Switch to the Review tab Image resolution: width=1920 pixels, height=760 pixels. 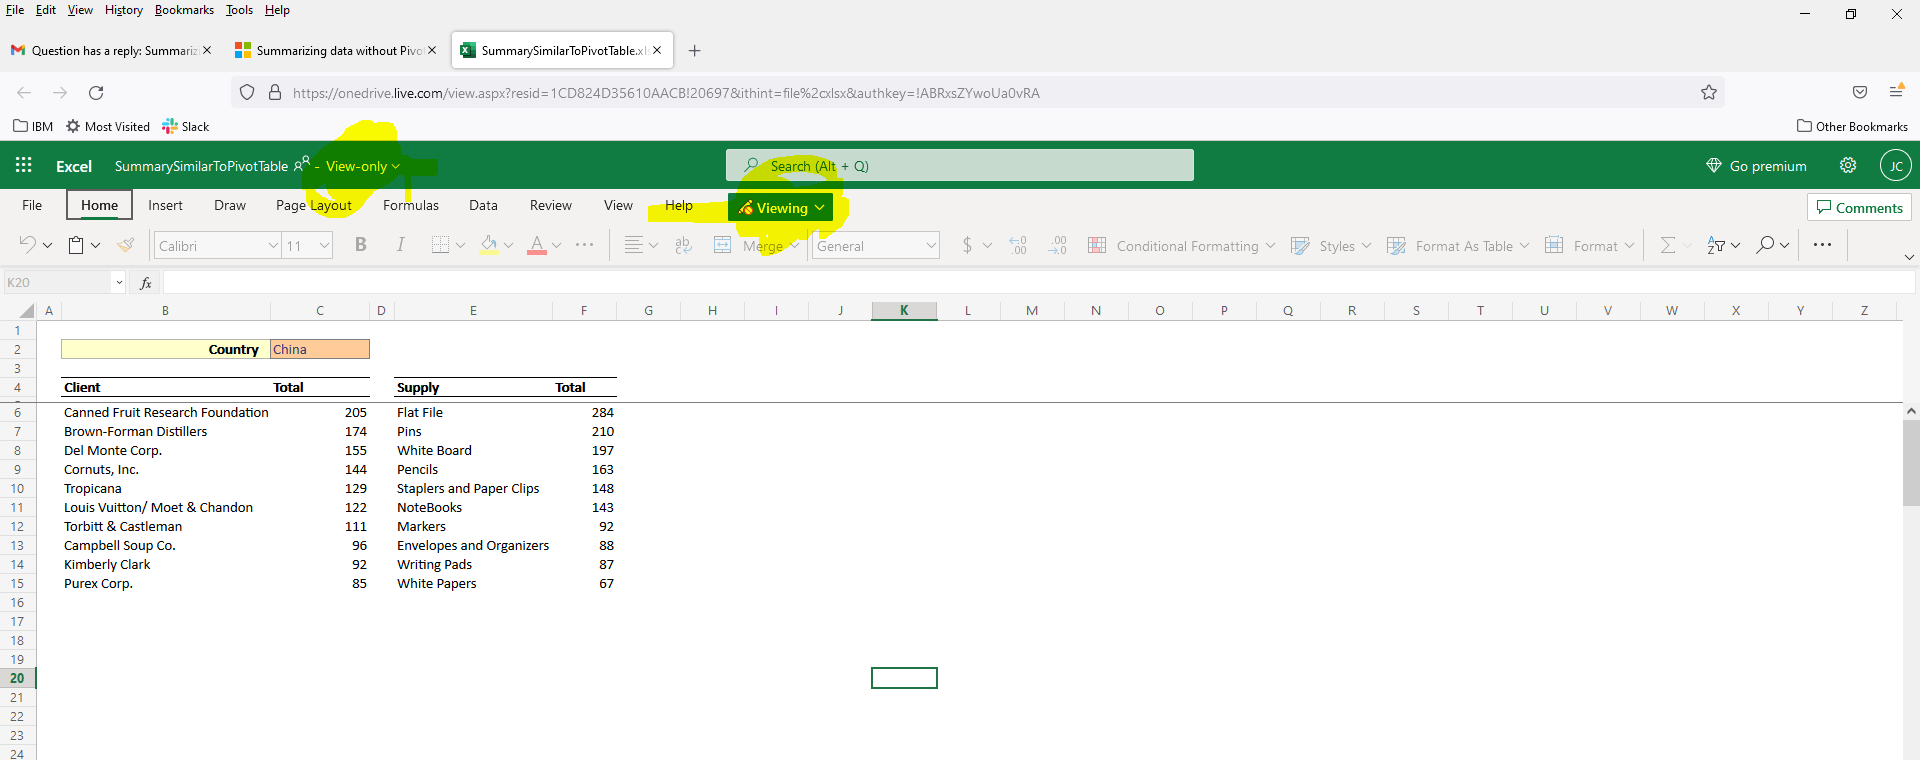click(551, 205)
